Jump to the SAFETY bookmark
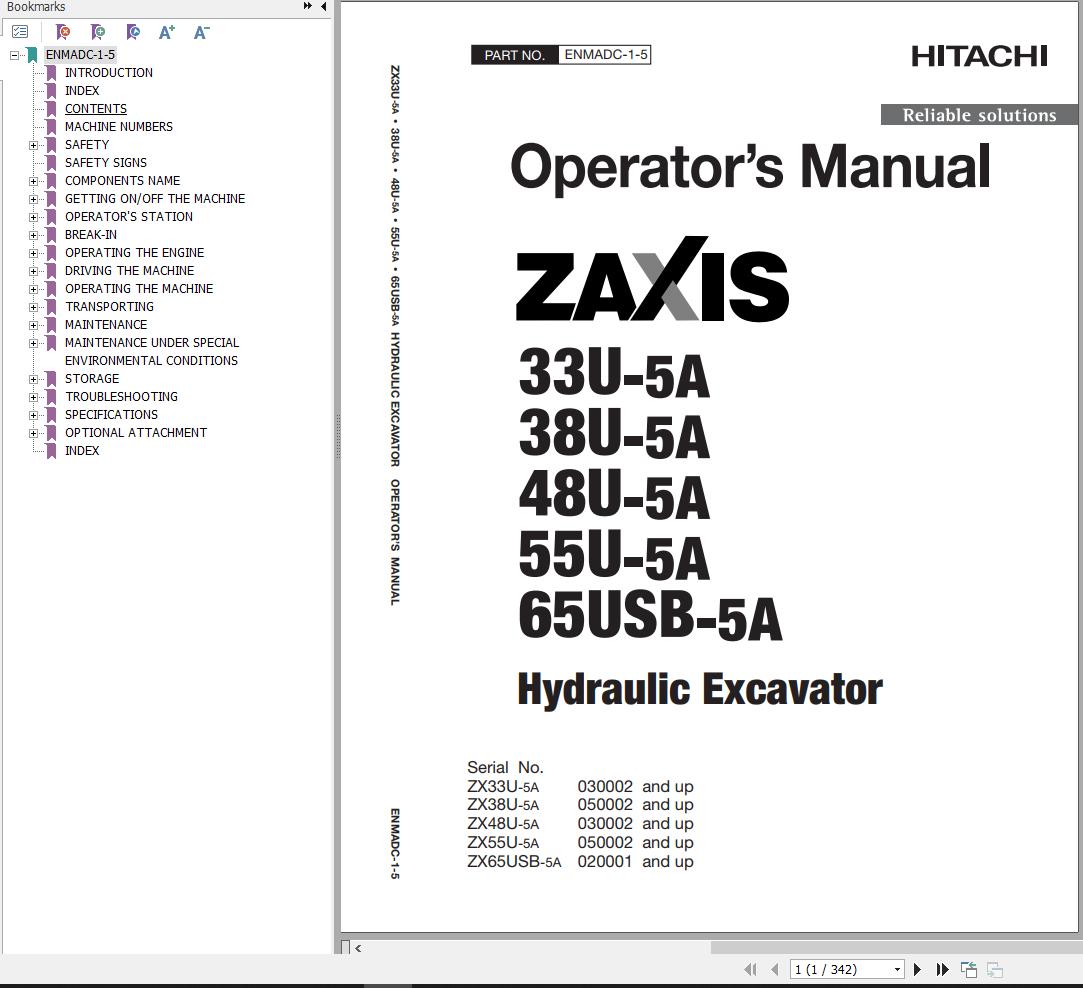The image size is (1083, 988). point(87,144)
